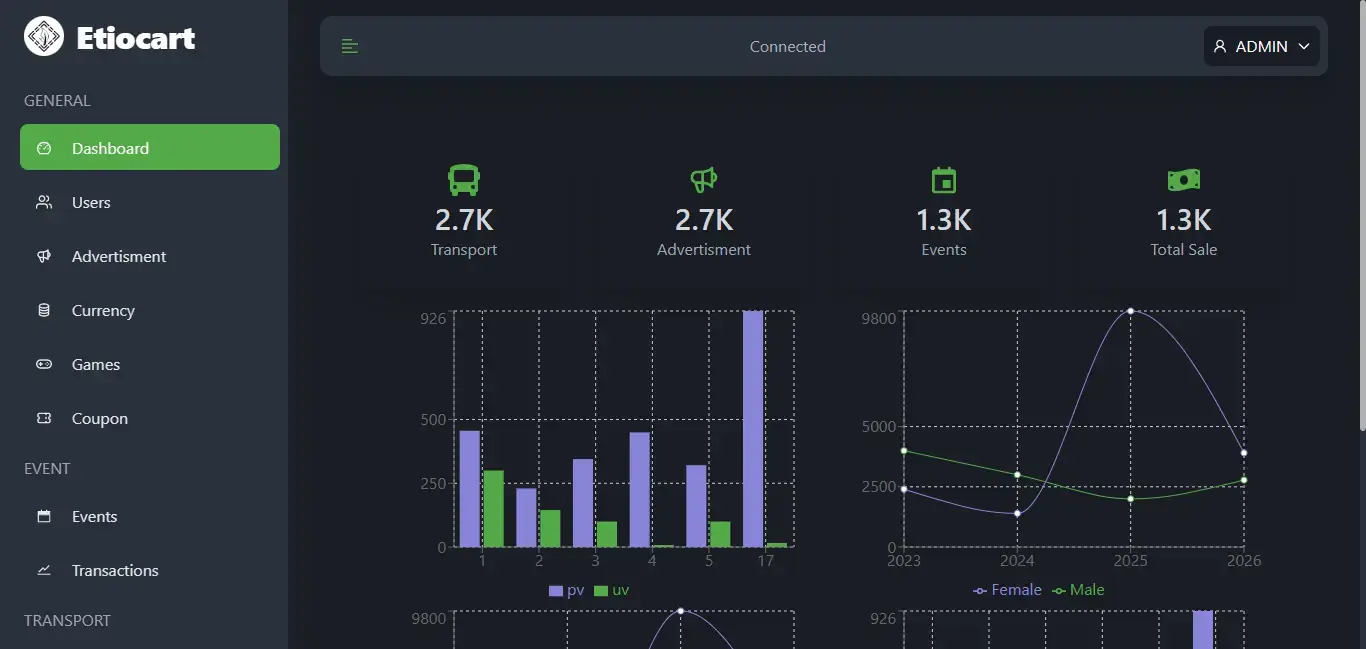The height and width of the screenshot is (649, 1366).
Task: Click the Users icon in sidebar
Action: 44,202
